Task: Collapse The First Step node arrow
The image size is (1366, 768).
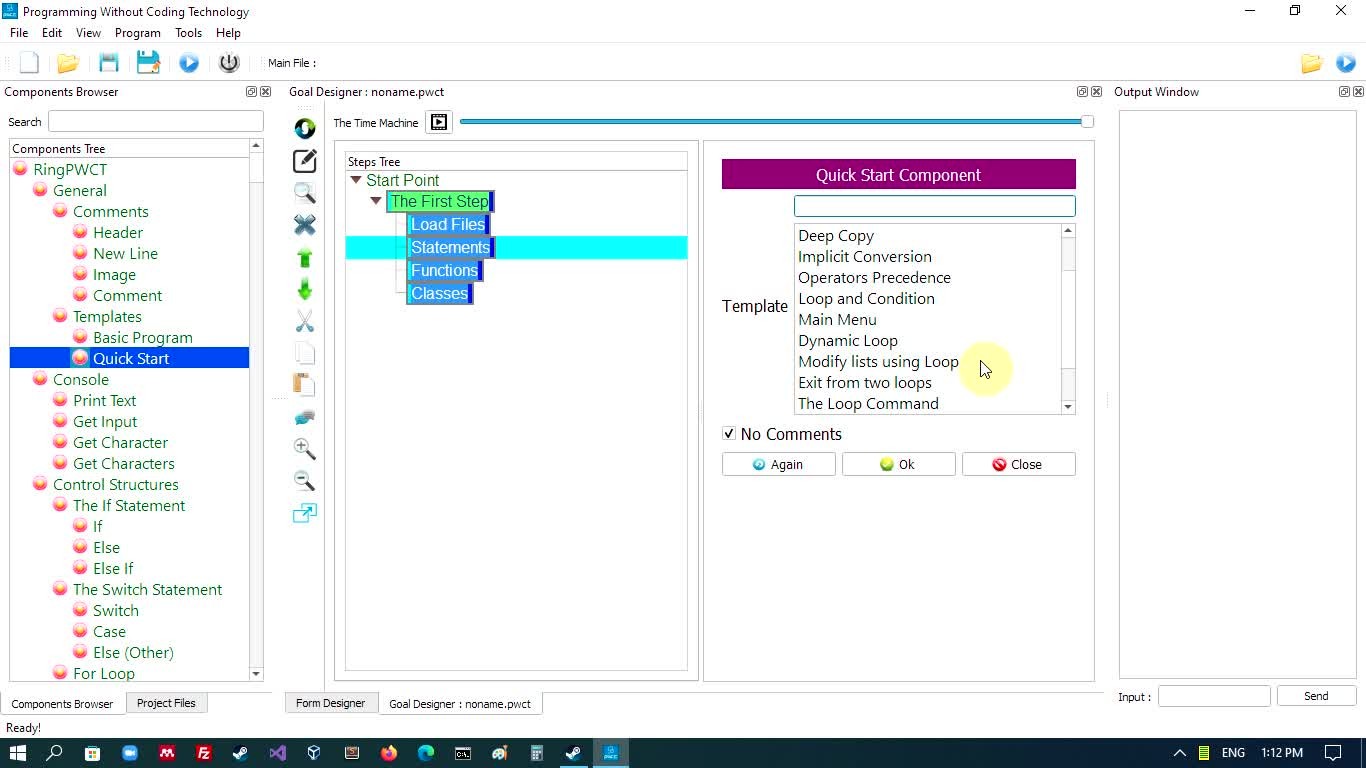Action: tap(376, 201)
